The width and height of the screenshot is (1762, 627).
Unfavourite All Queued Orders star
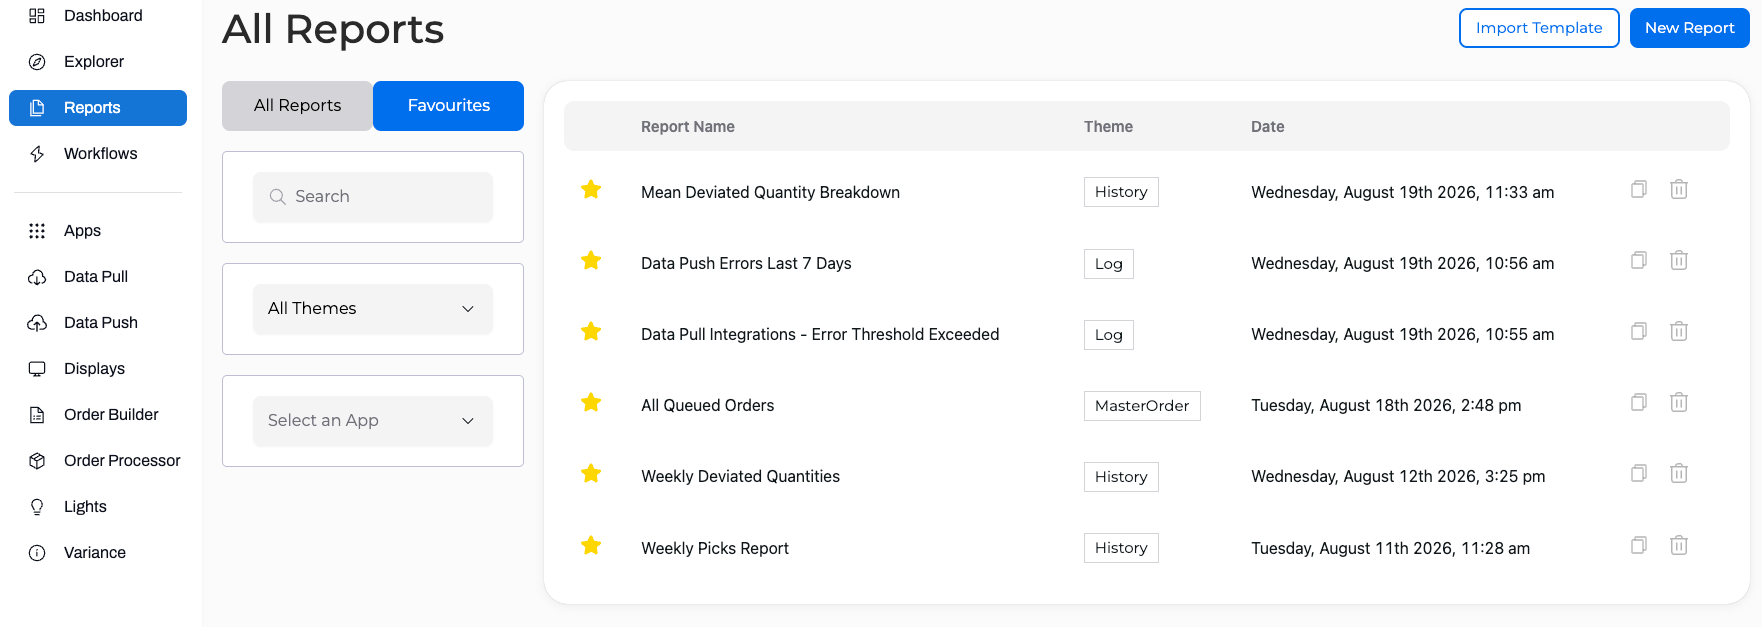591,402
